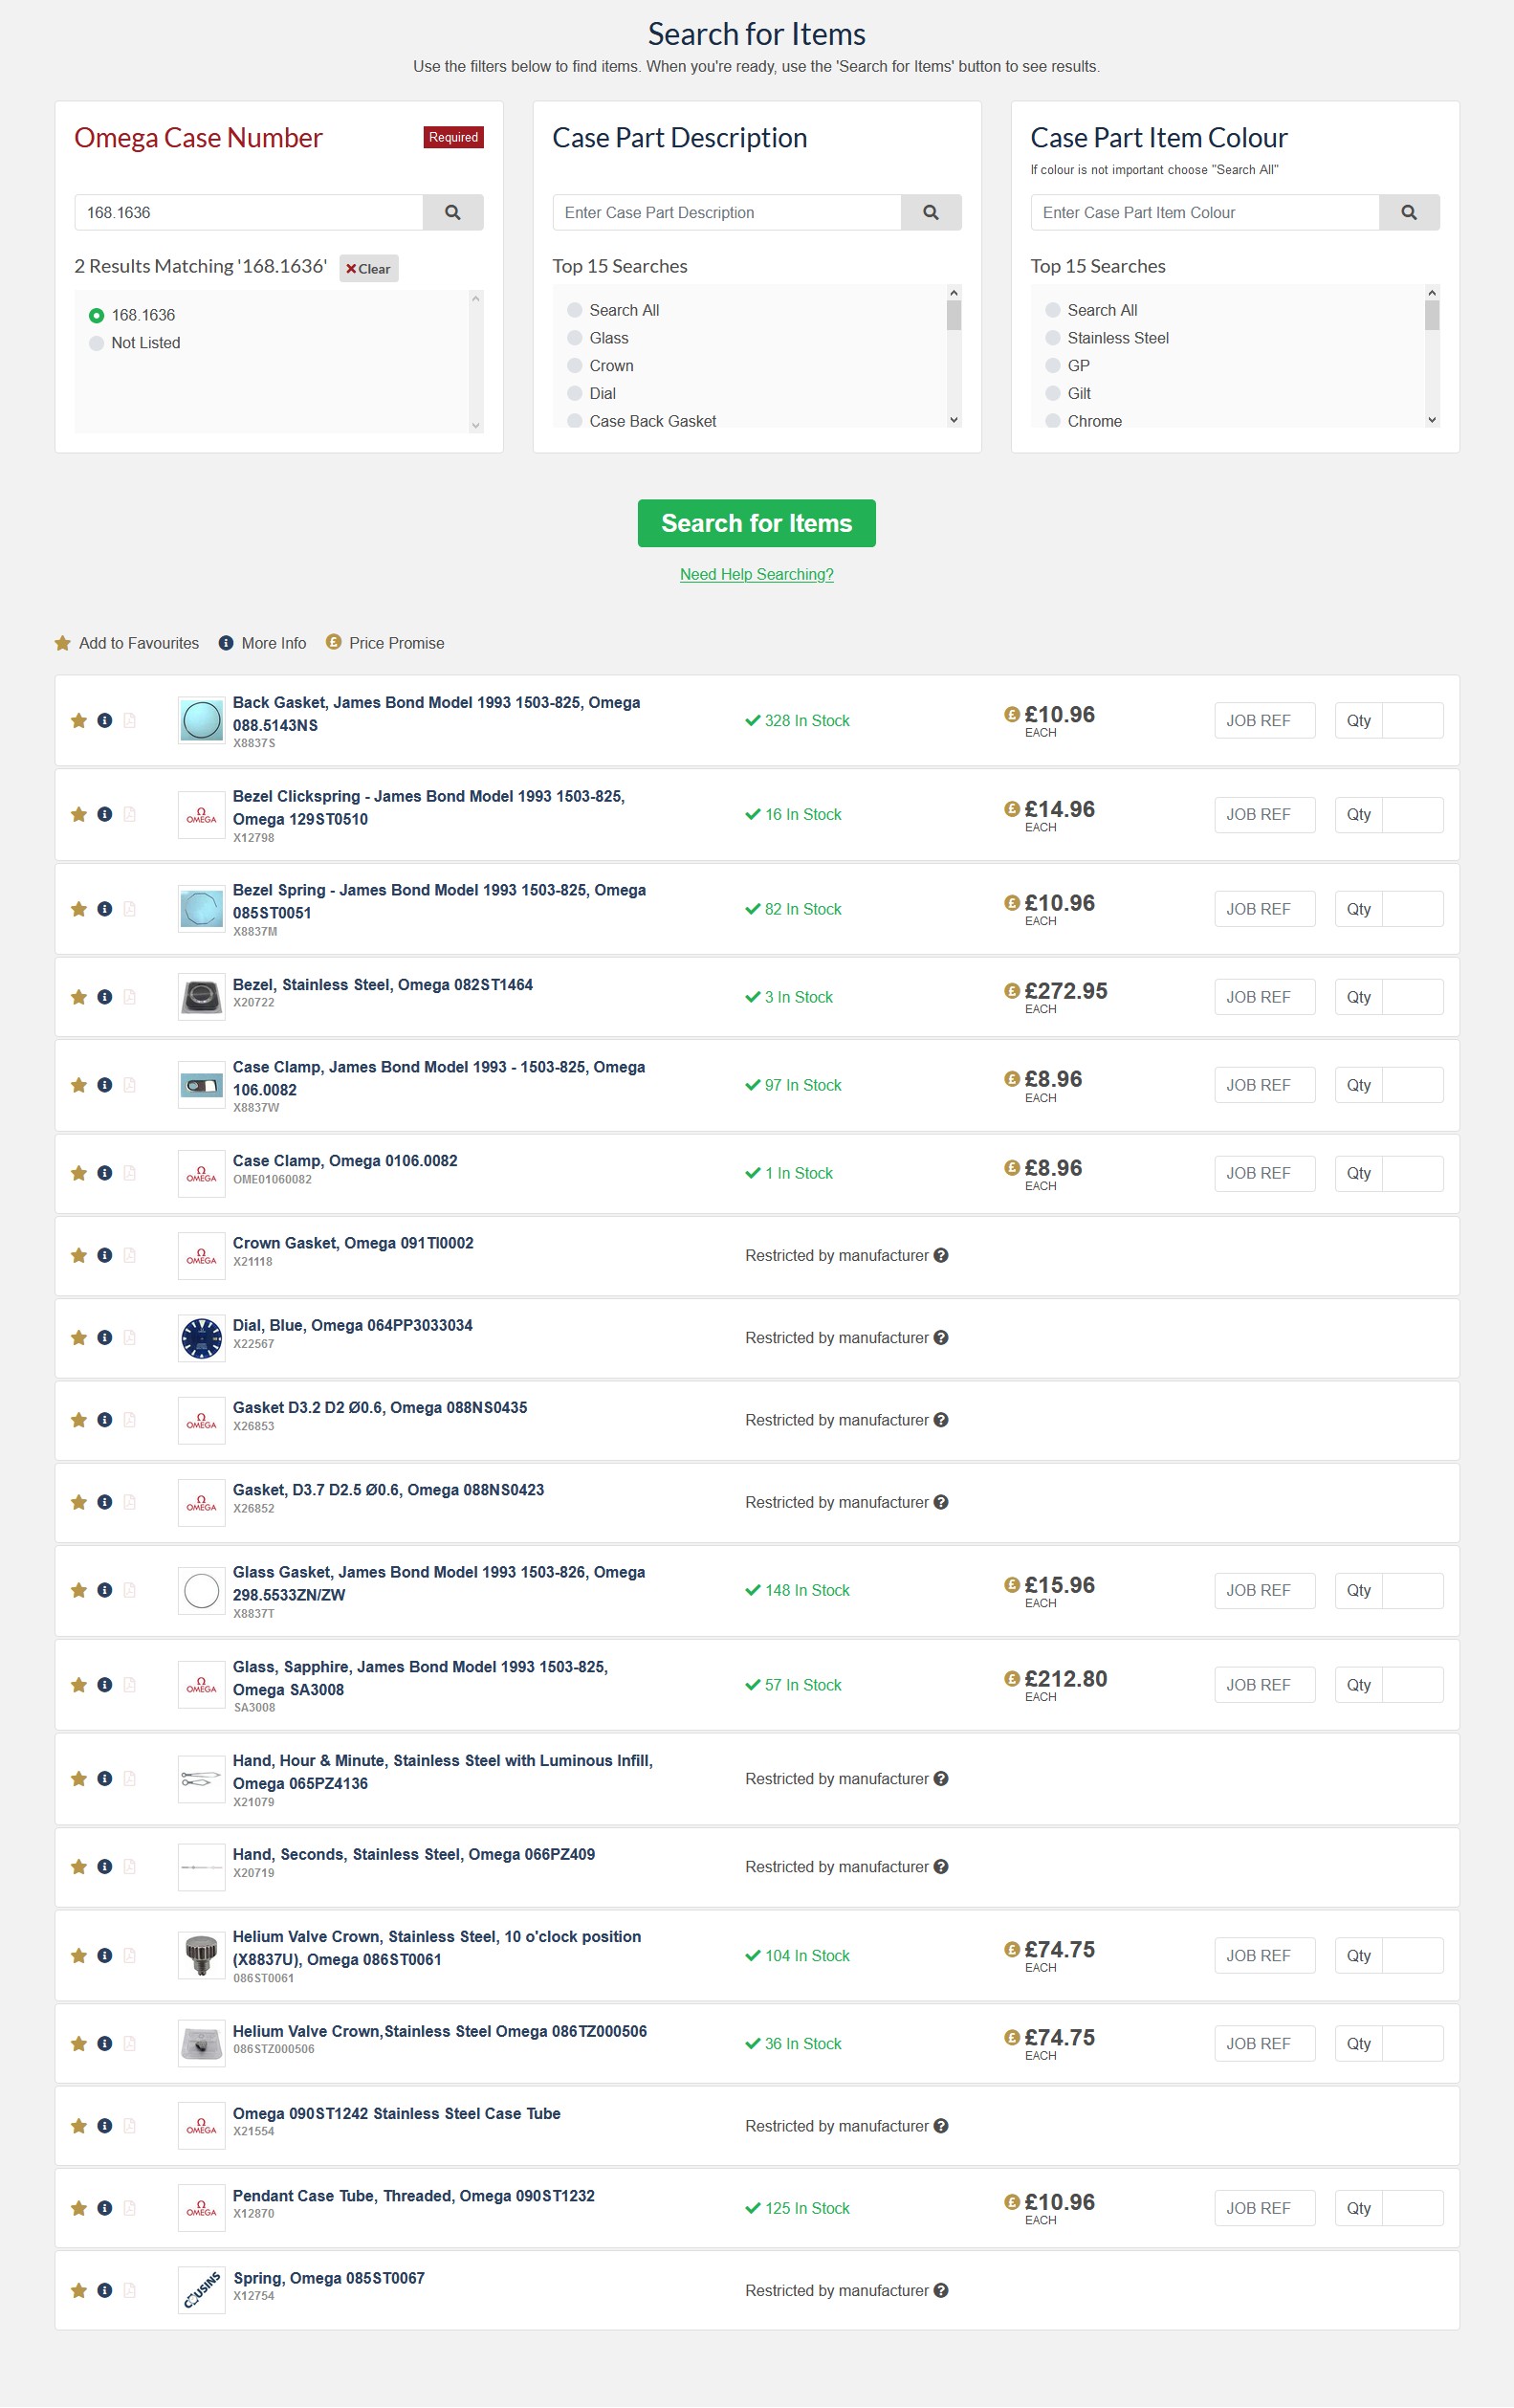The width and height of the screenshot is (1514, 2408).
Task: Click the Case Part Description search magnifier
Action: (x=930, y=212)
